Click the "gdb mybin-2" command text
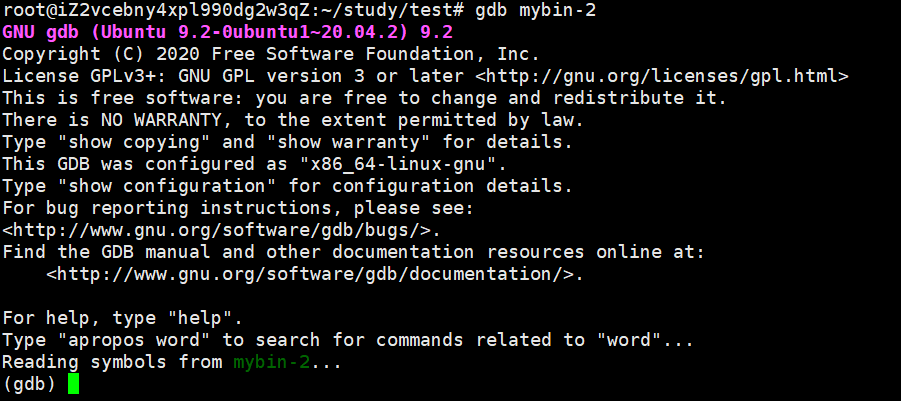Screen dimensions: 901x401 click(536, 10)
